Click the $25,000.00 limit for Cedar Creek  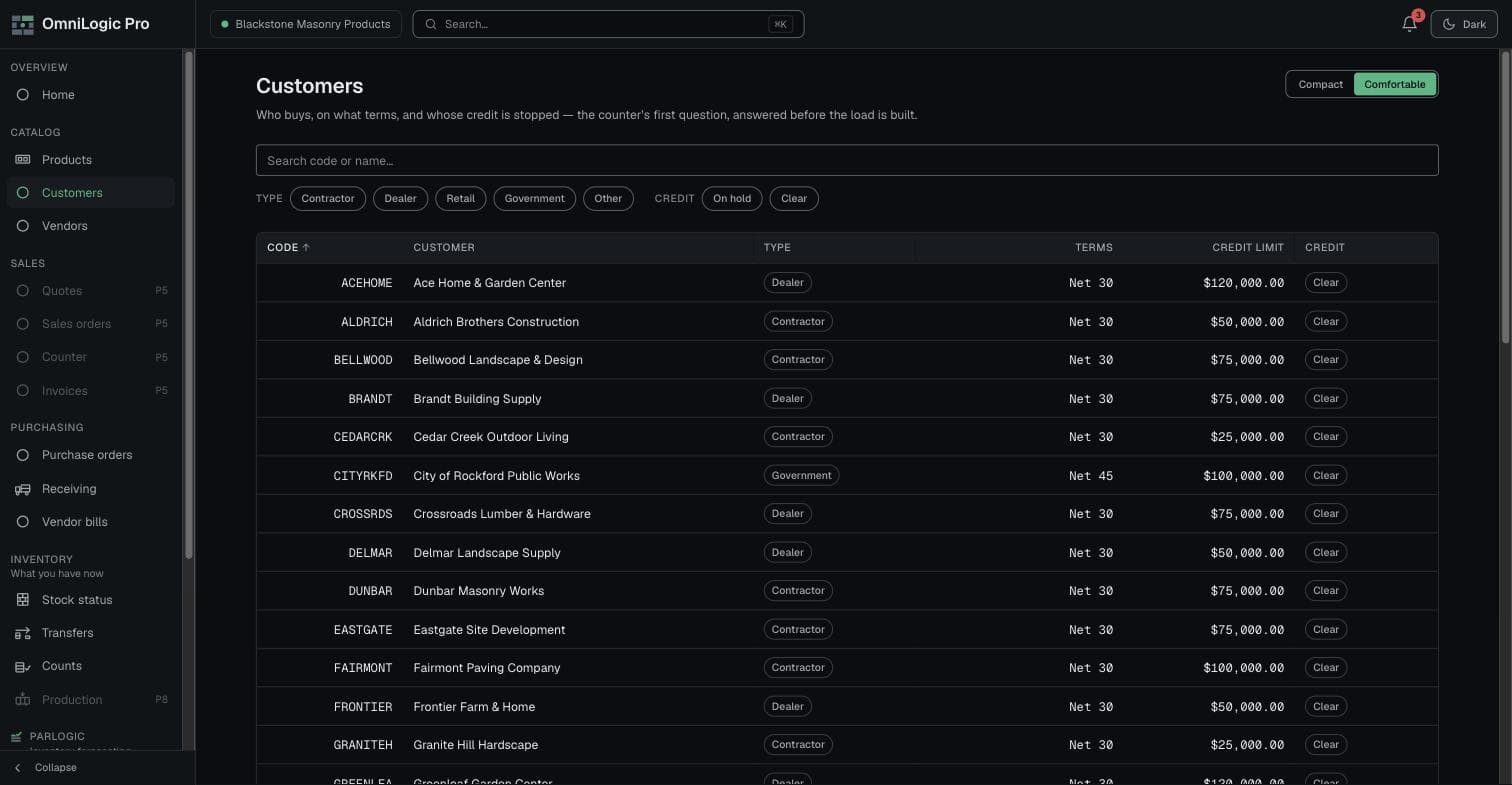tap(1248, 437)
